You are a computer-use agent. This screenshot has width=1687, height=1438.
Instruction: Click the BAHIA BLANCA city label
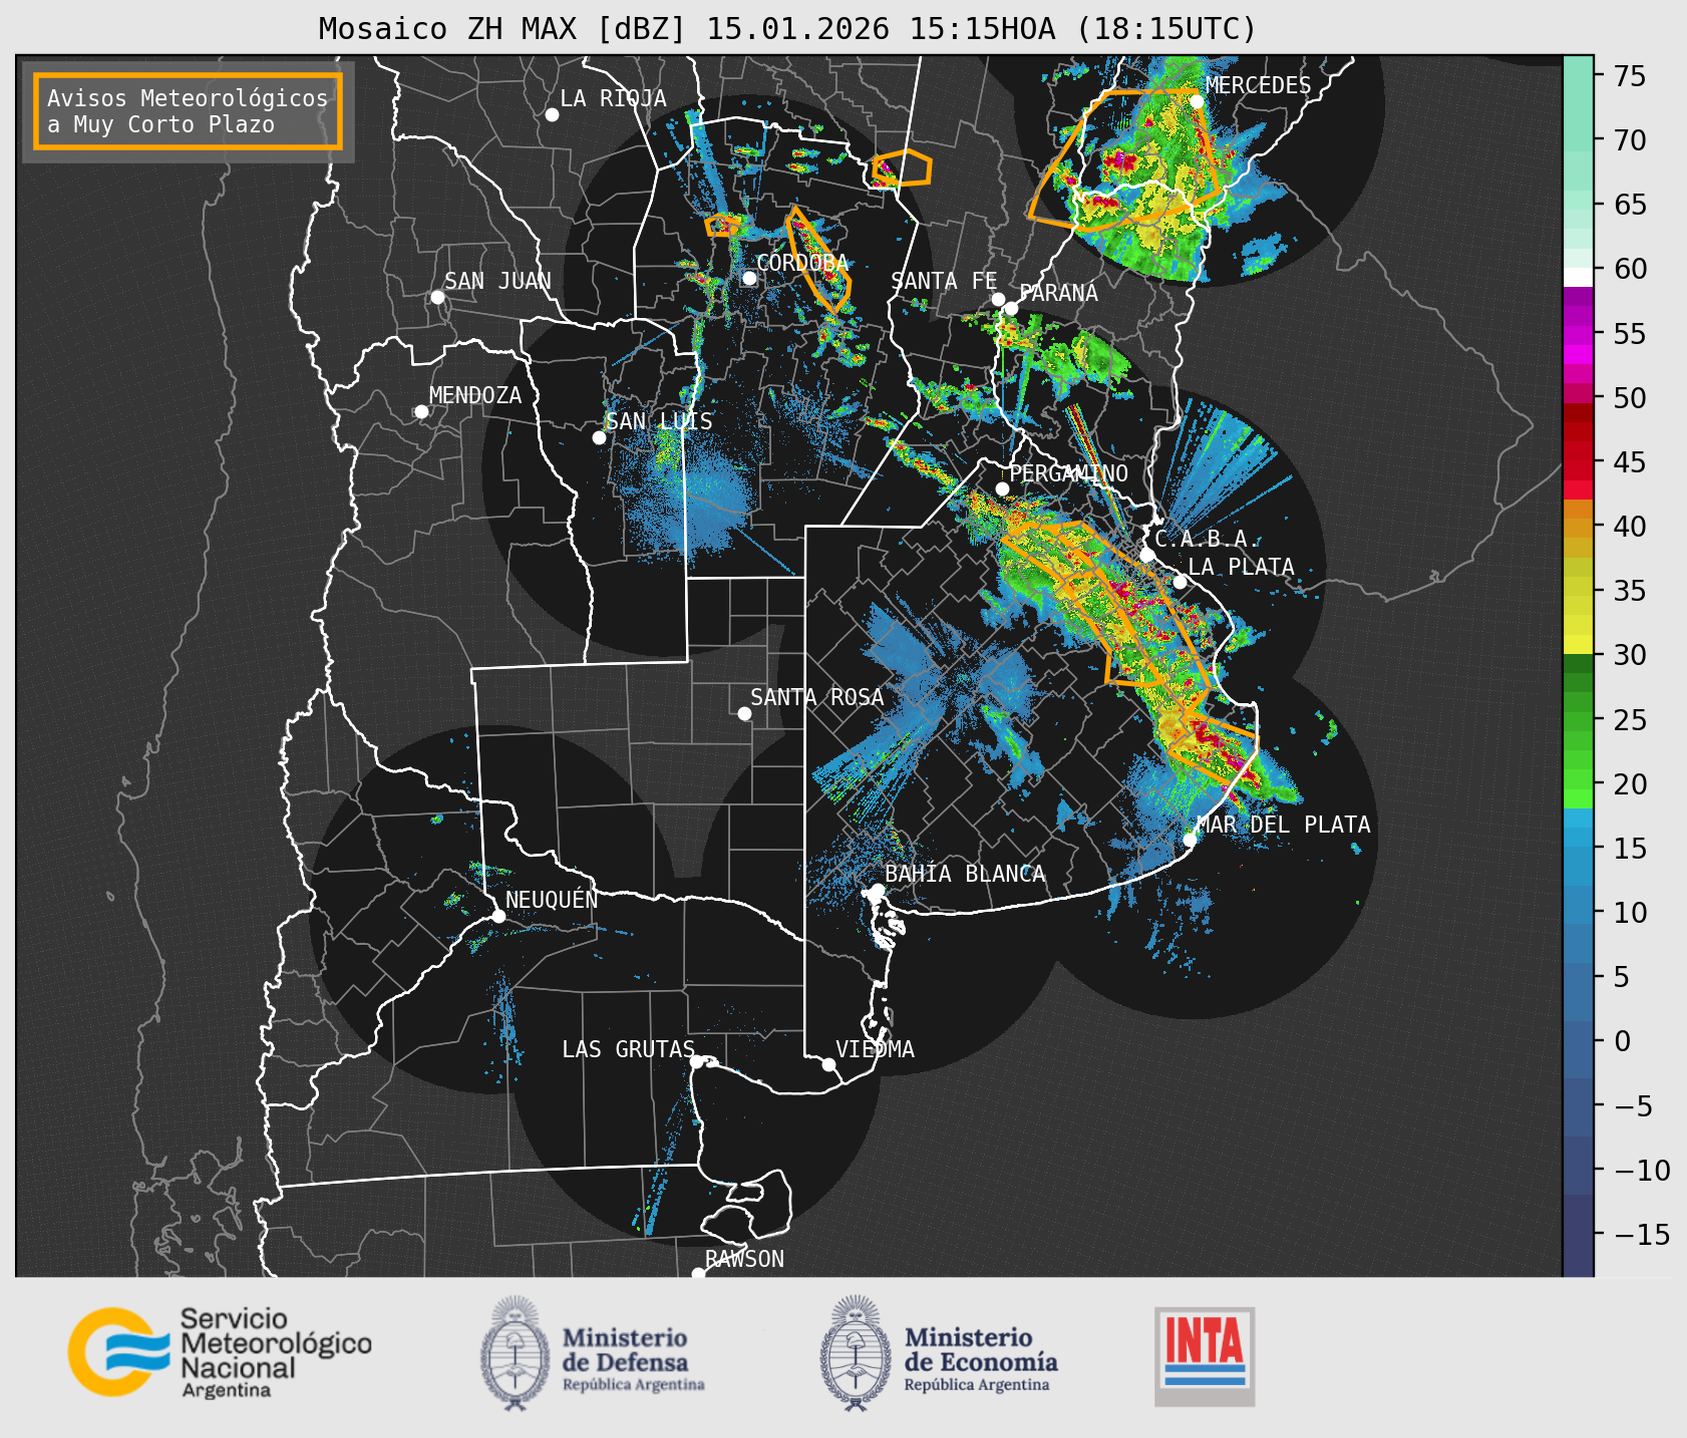(x=965, y=874)
